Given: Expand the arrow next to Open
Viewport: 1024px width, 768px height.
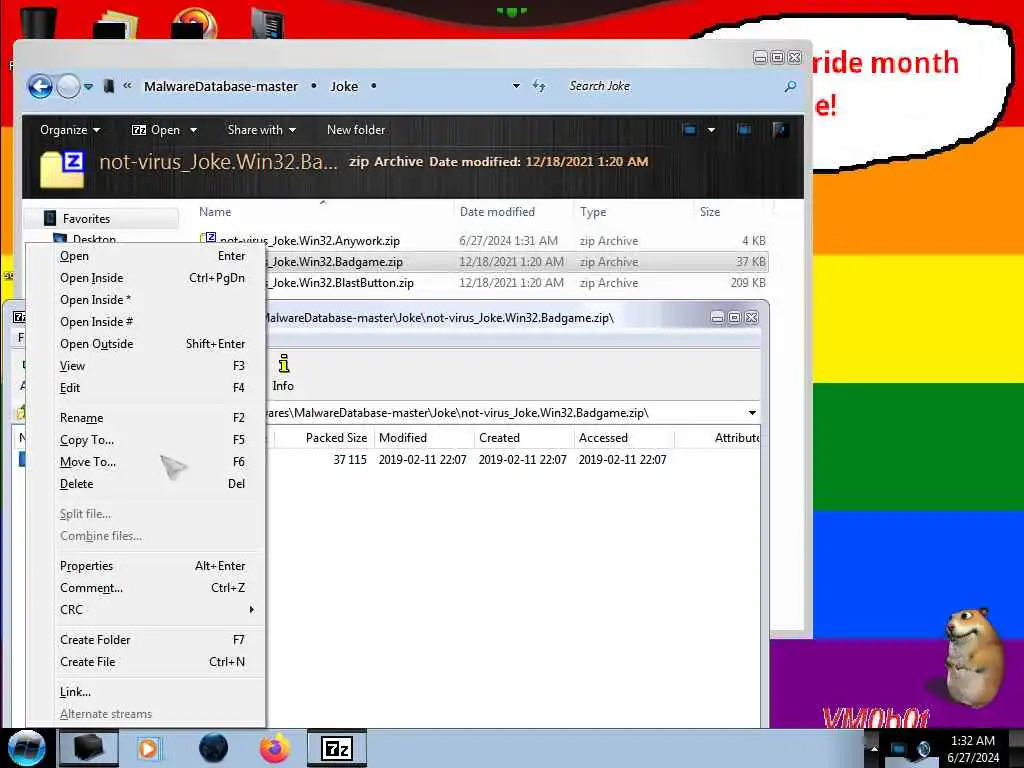Looking at the screenshot, I should point(193,130).
